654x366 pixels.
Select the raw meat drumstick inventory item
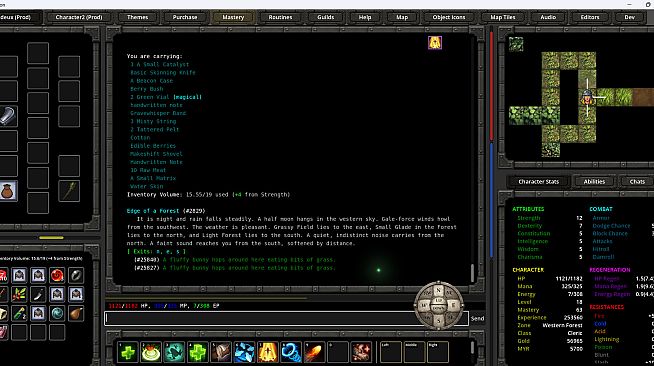(x=76, y=313)
